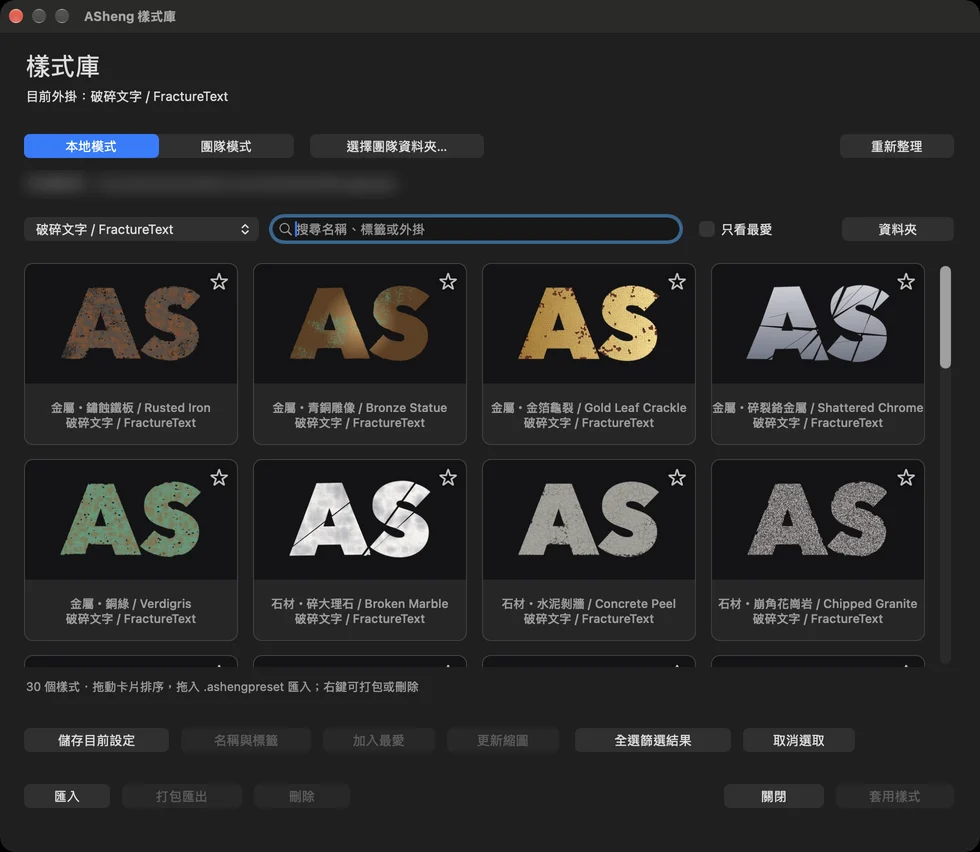This screenshot has width=980, height=852.
Task: Click the 重新整理 refresh button
Action: (x=897, y=146)
